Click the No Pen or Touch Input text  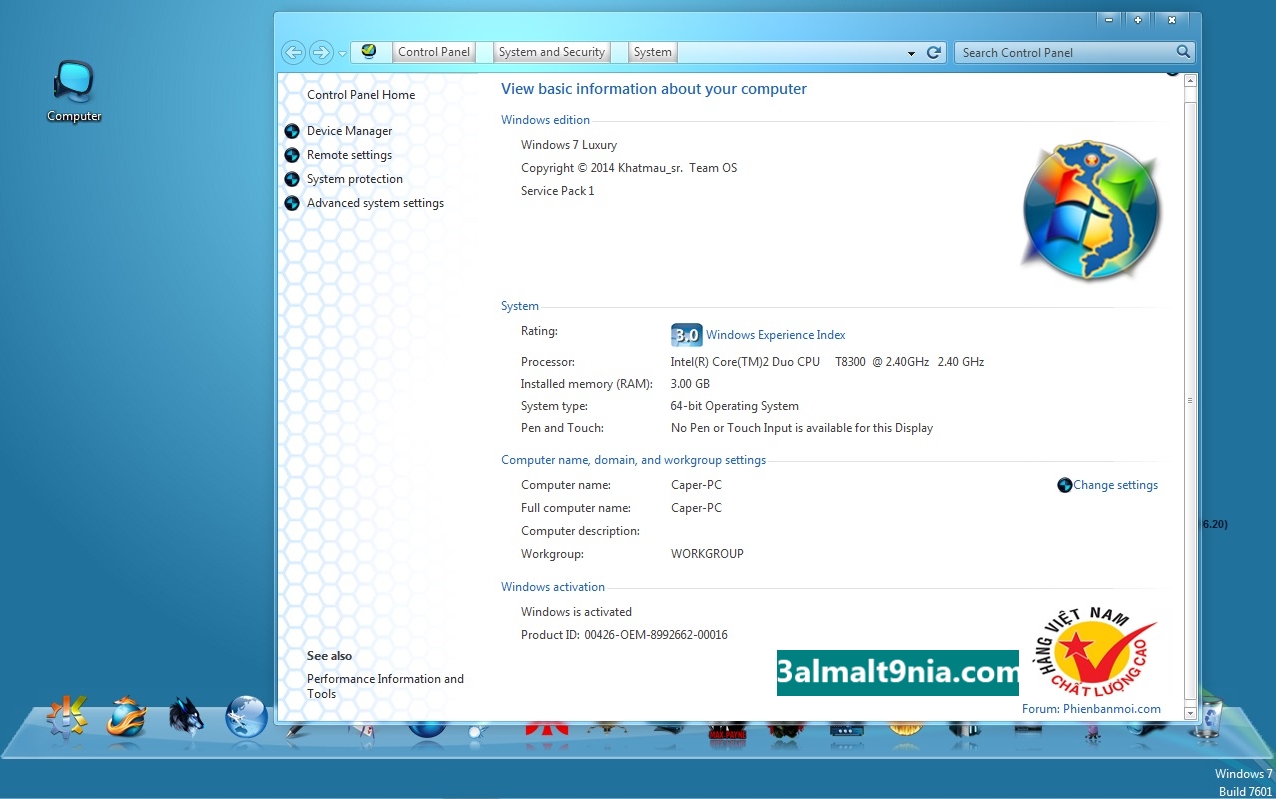click(x=802, y=428)
